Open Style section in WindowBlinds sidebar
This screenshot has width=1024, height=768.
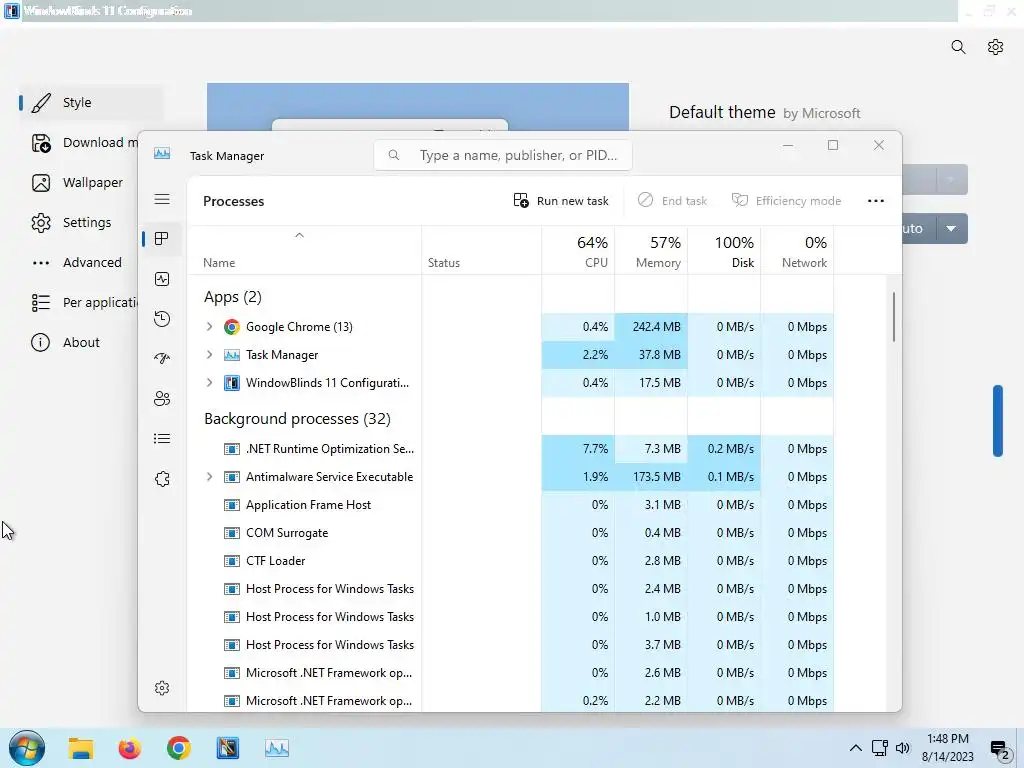(x=91, y=103)
